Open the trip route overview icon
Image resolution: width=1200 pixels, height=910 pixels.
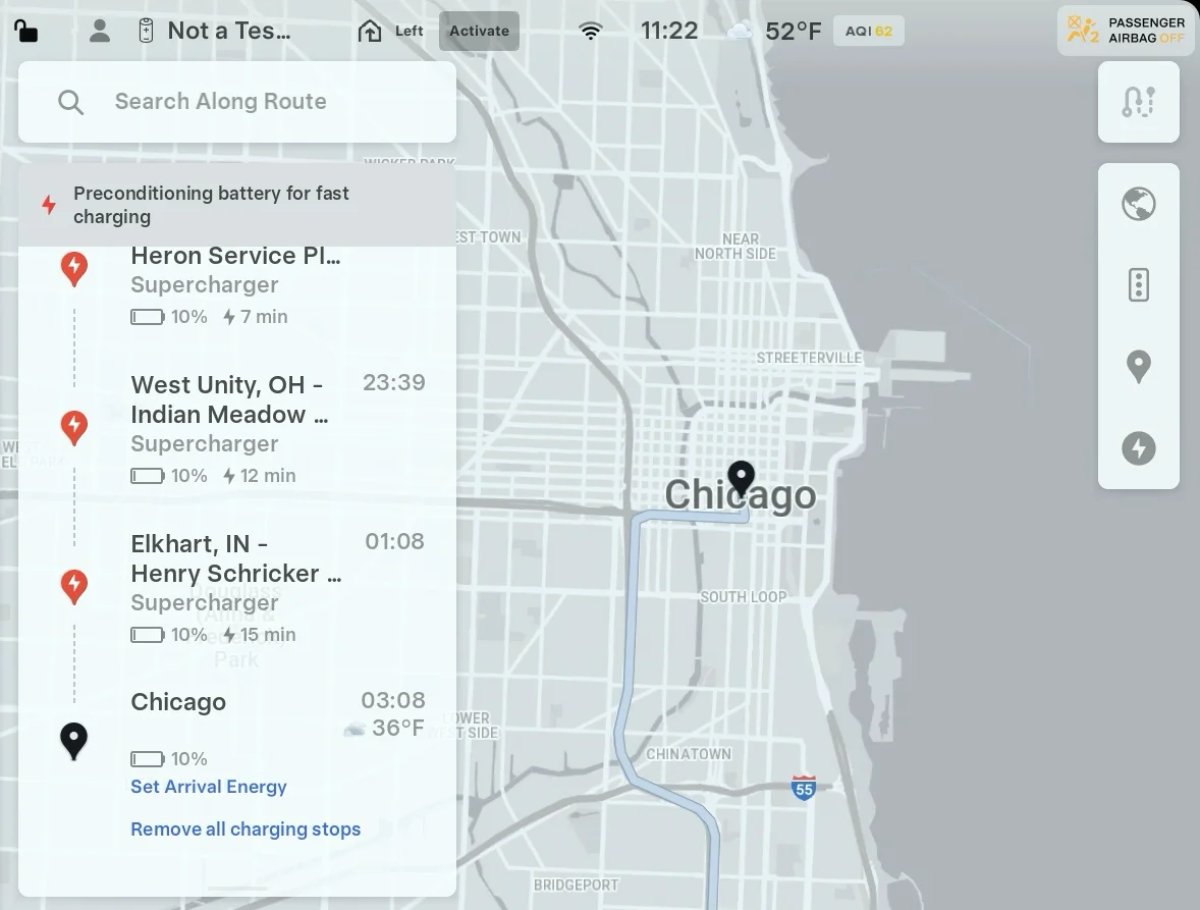(1139, 102)
